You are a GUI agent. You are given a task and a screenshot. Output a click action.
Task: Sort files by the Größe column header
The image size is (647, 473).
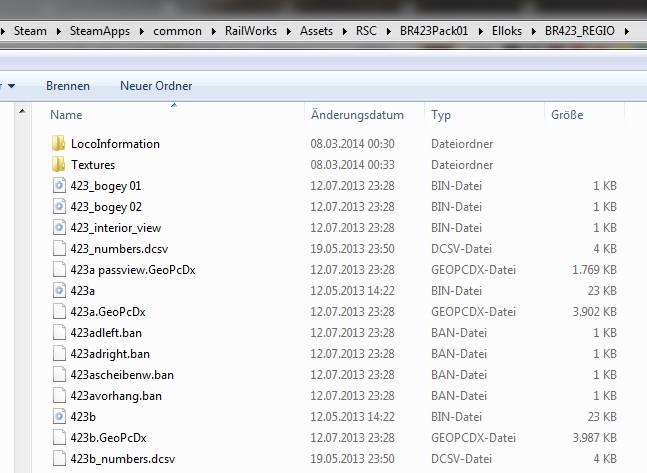click(567, 115)
